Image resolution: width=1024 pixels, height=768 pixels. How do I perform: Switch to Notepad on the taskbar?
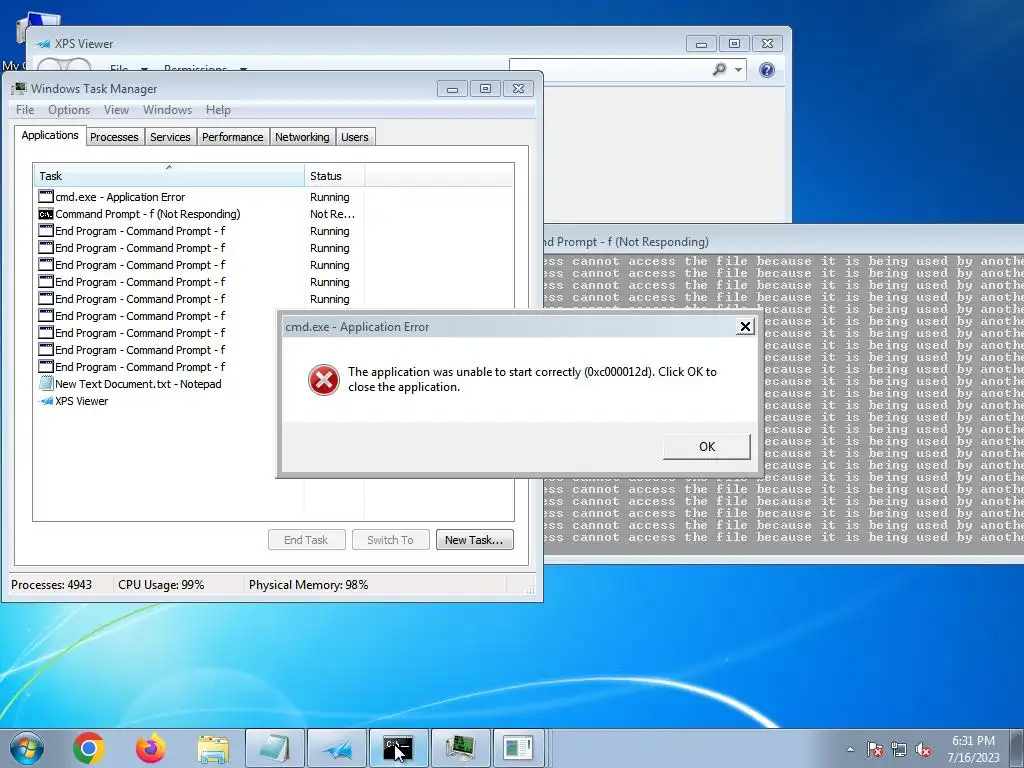275,748
